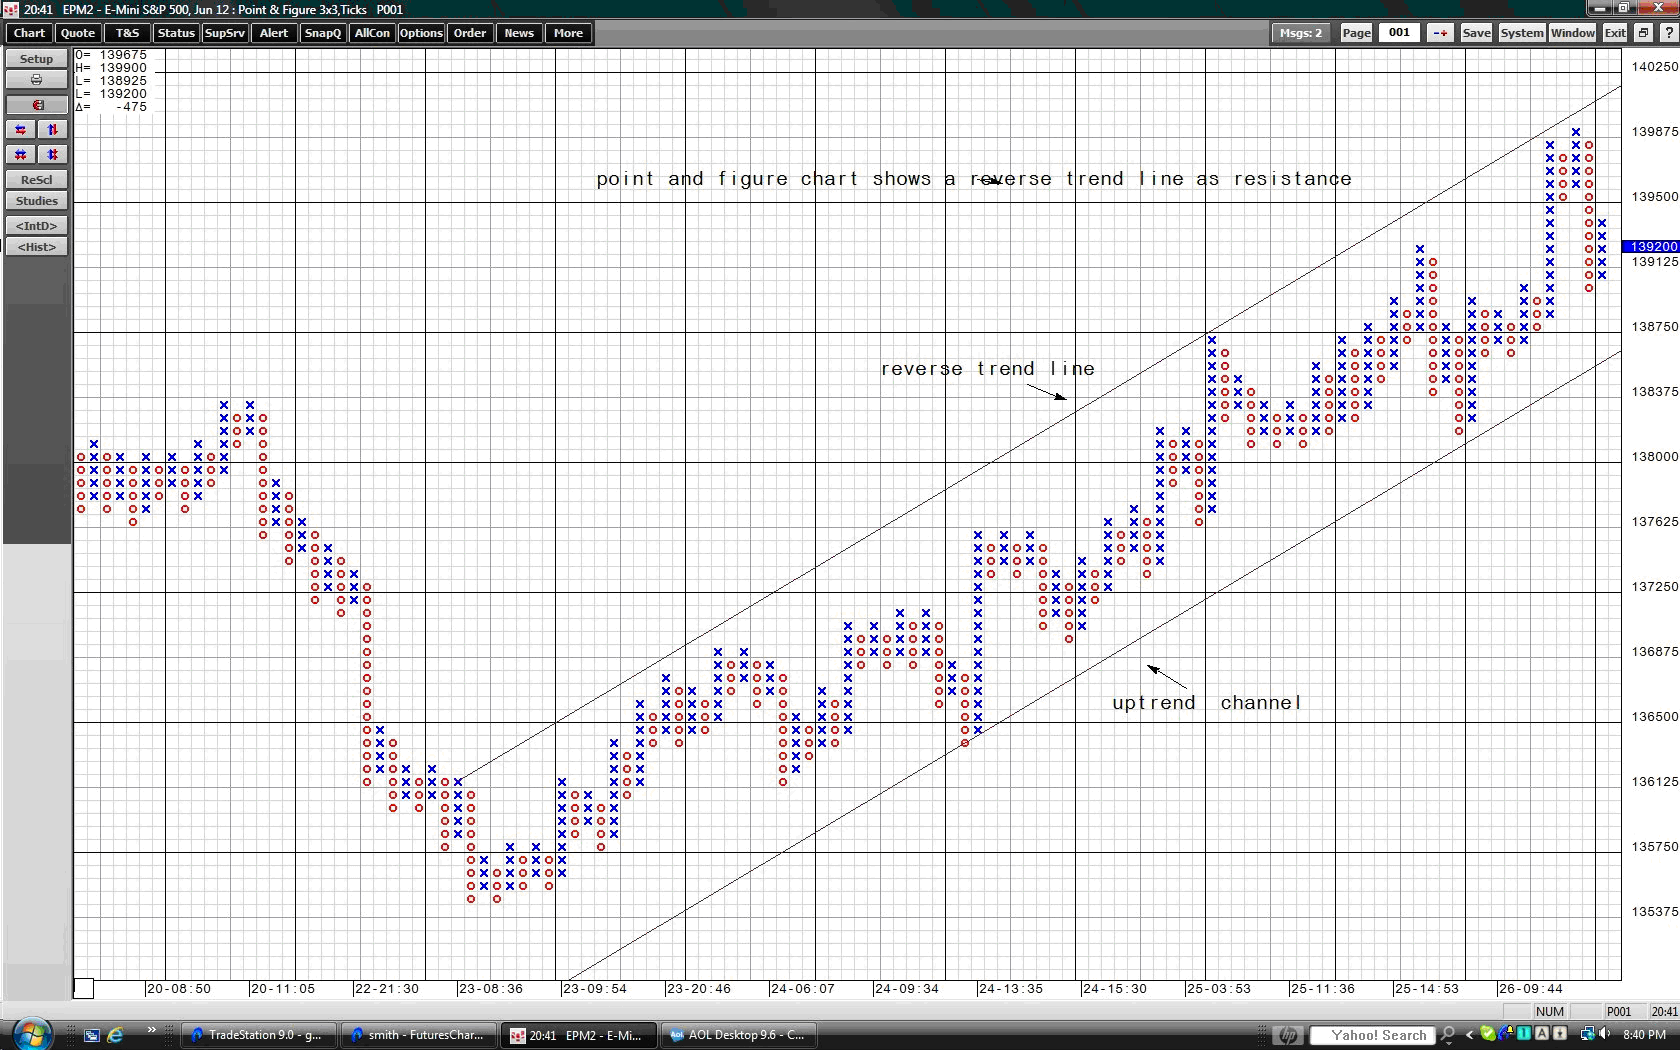
Task: Open help with the question mark button
Action: coord(1667,33)
